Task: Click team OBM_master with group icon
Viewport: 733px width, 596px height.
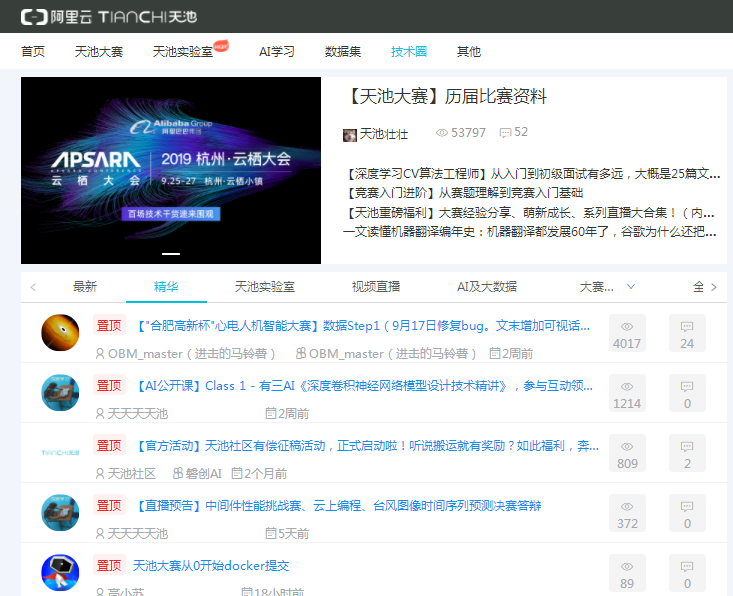Action: click(x=386, y=354)
